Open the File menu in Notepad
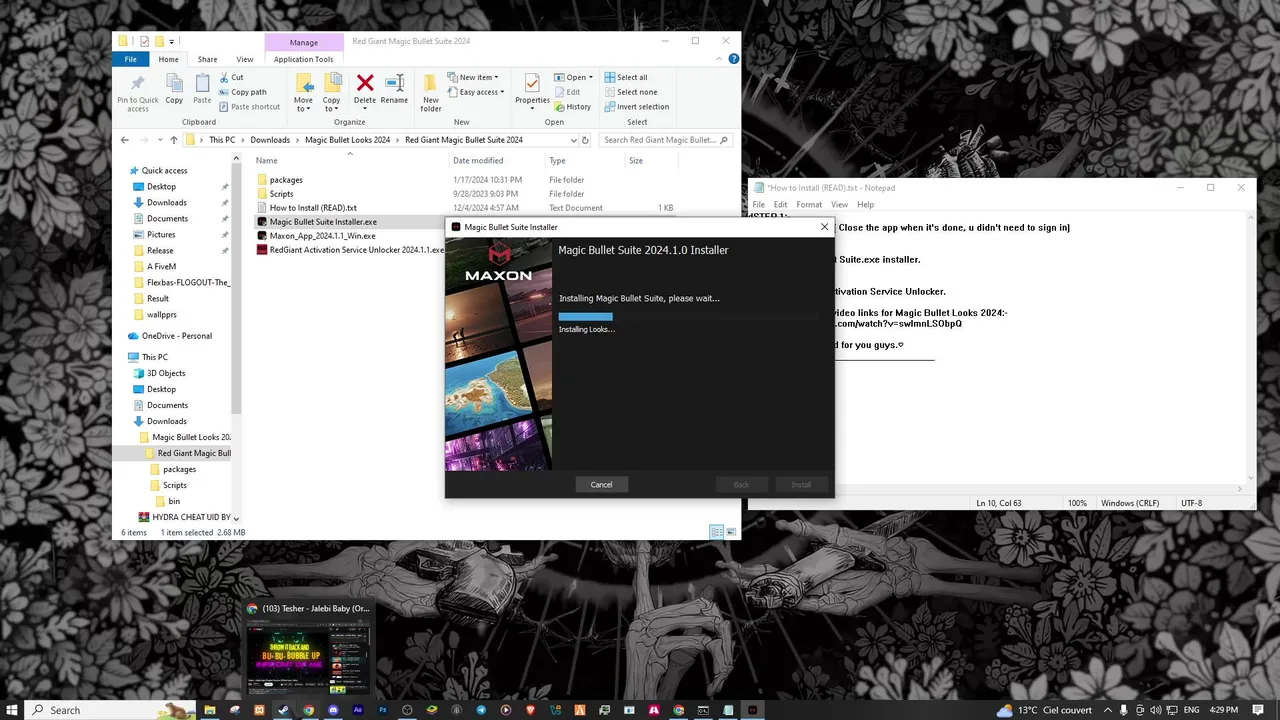This screenshot has height=720, width=1280. pyautogui.click(x=758, y=204)
